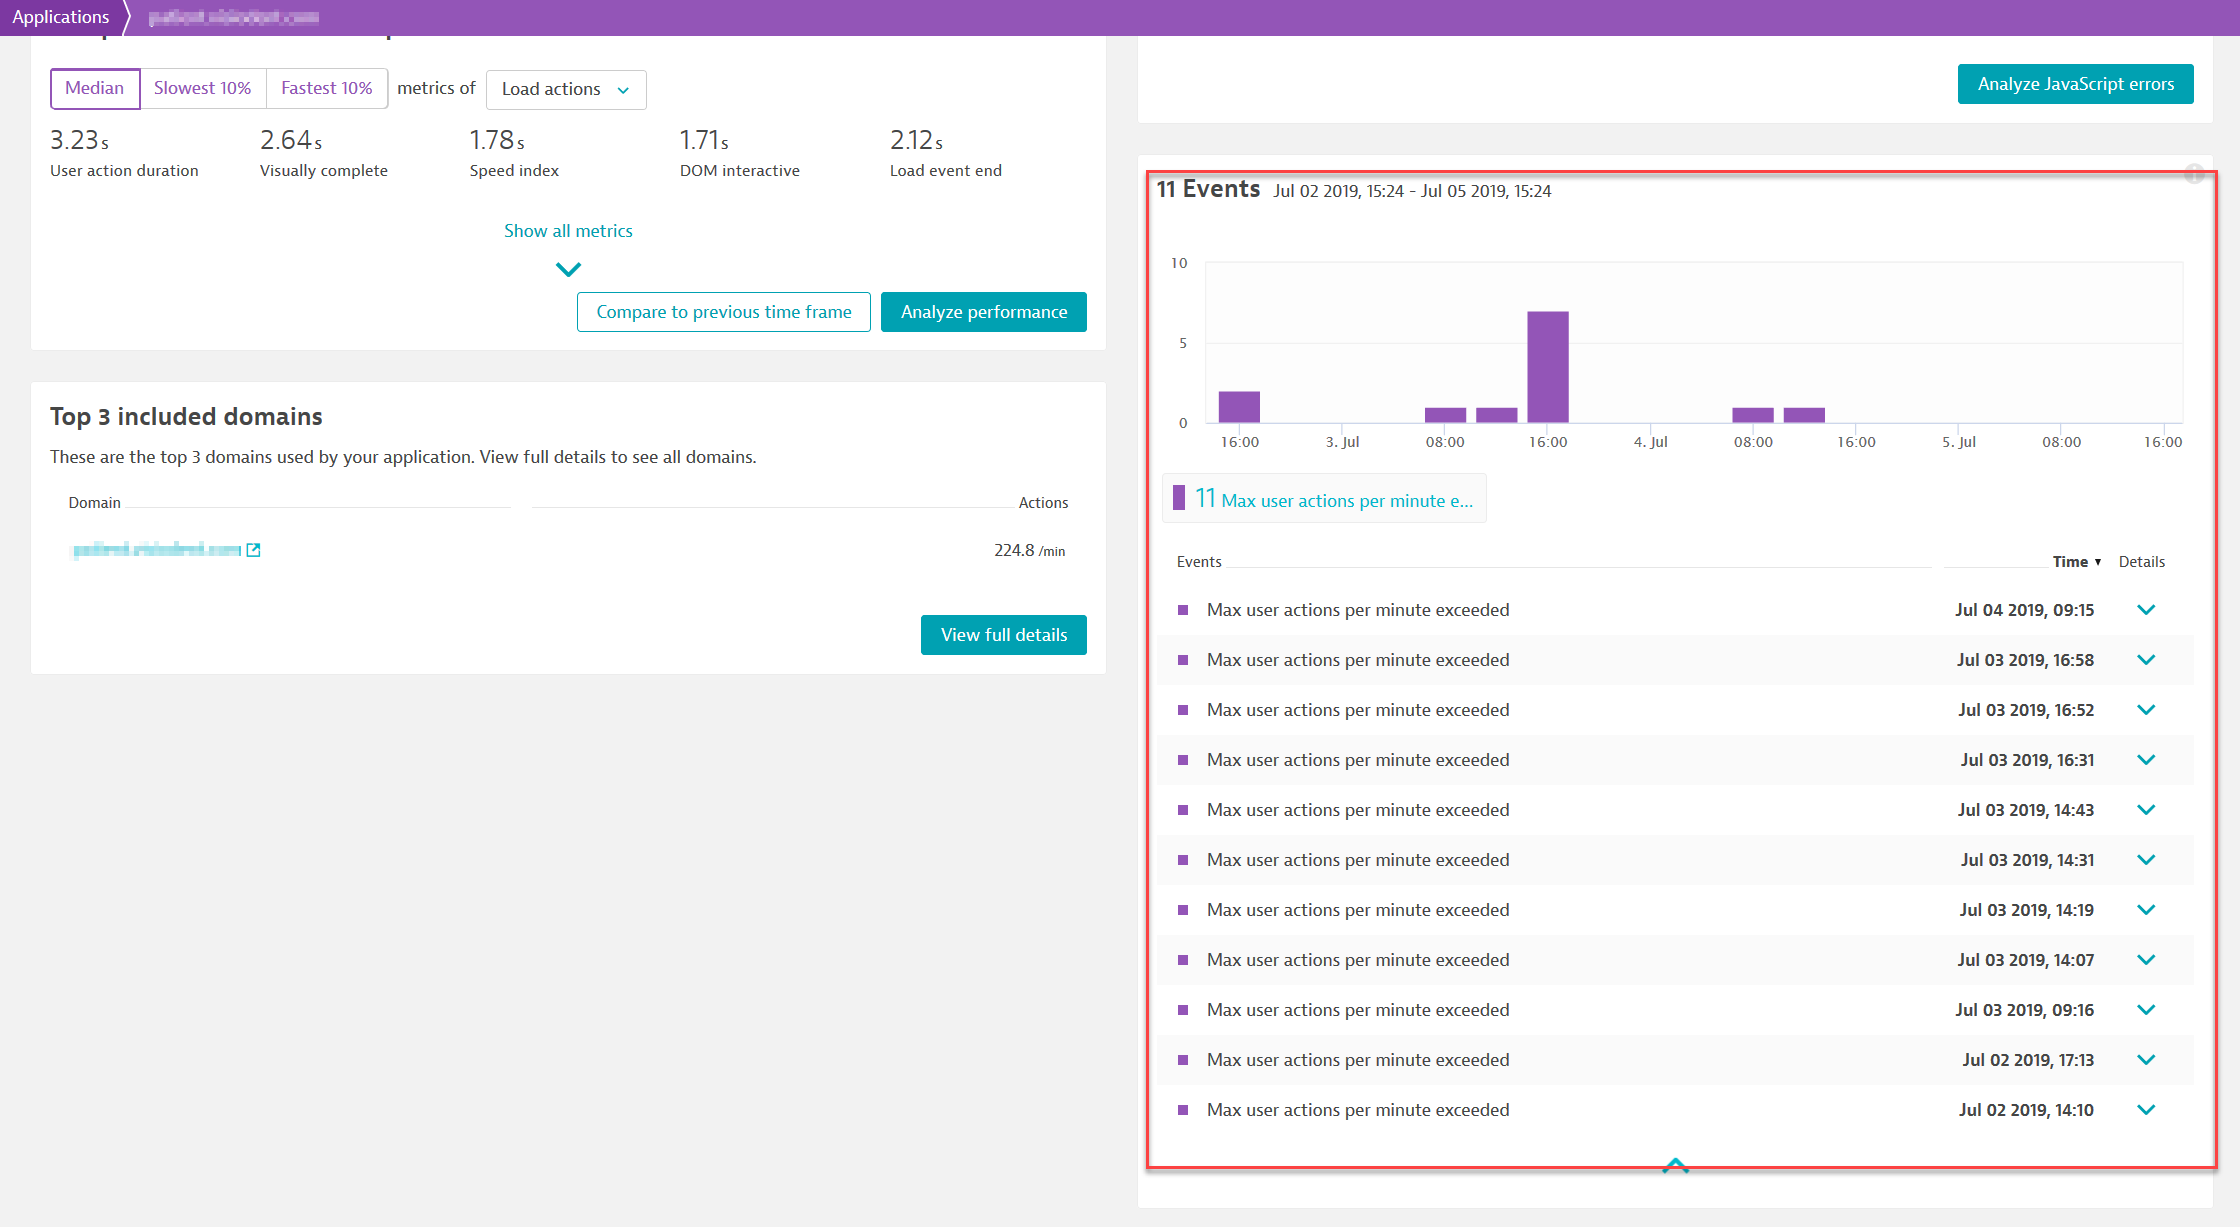Expand details for Jul 03 2019, 14:07 event

point(2146,960)
